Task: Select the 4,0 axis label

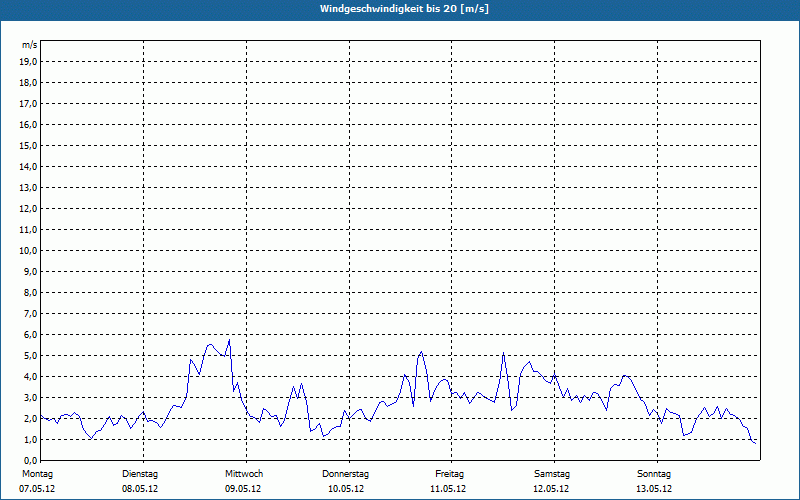Action: 31,377
